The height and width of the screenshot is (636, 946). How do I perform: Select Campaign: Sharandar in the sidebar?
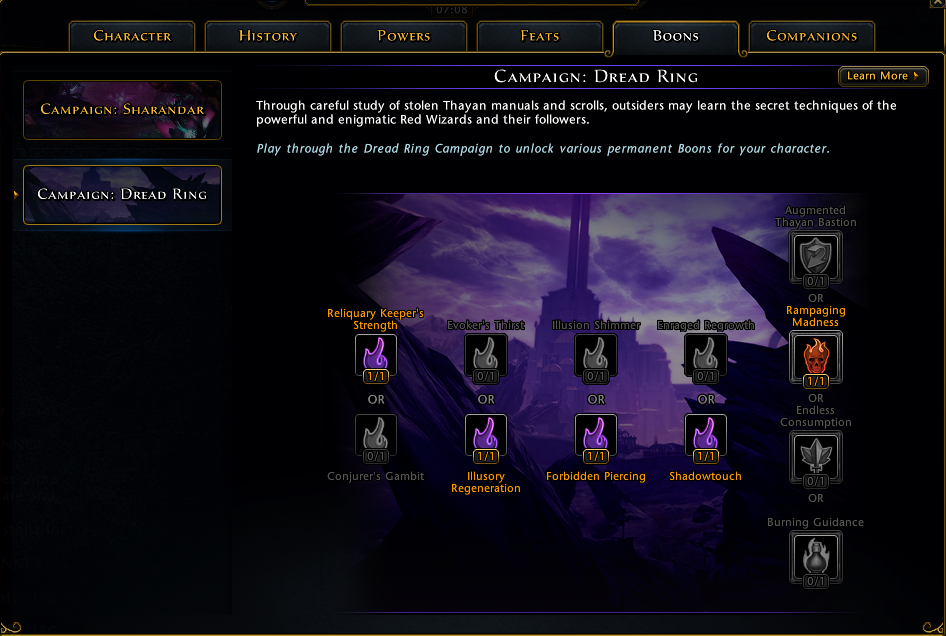[122, 110]
